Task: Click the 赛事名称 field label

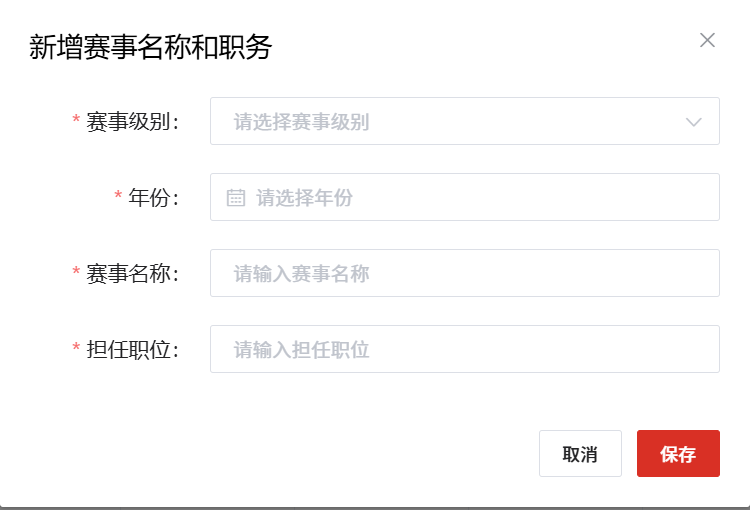Action: 132,274
